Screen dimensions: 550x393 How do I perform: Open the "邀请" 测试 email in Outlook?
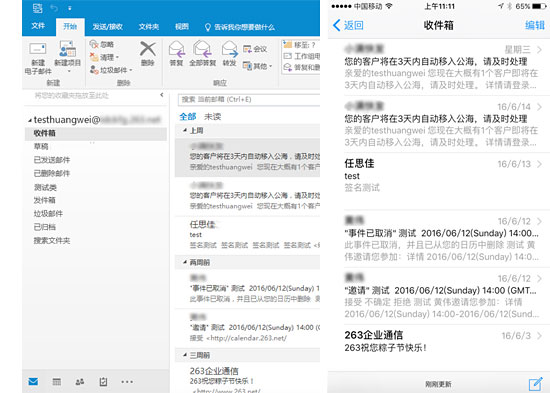pyautogui.click(x=247, y=327)
